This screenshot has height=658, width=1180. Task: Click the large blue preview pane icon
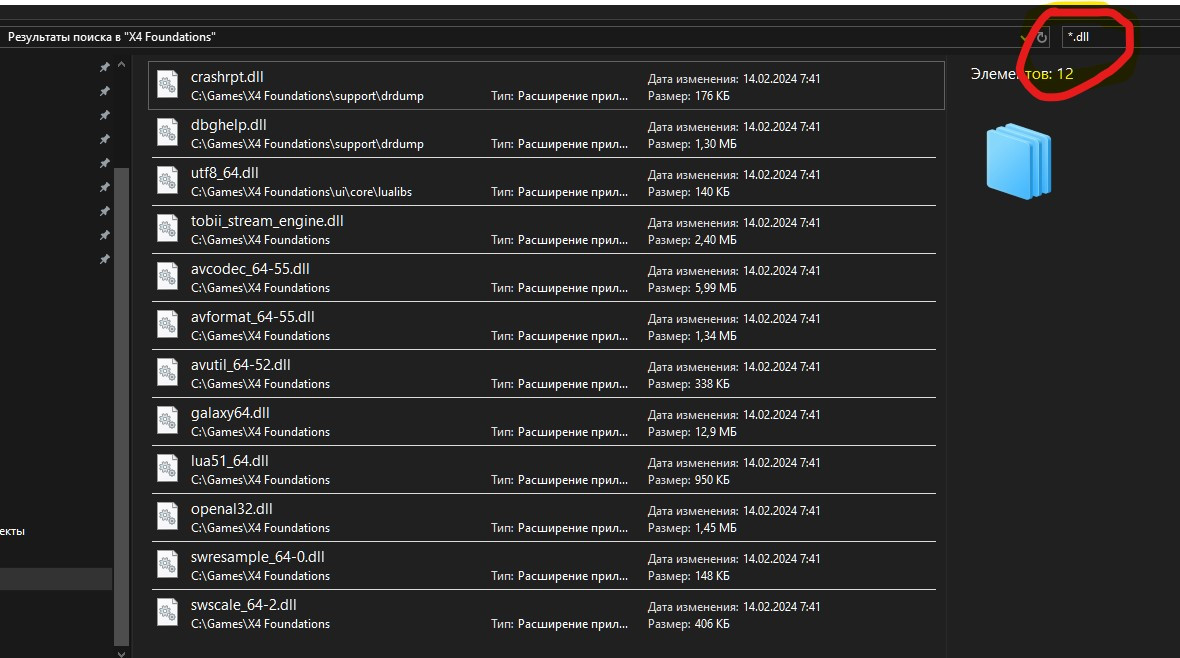point(1018,162)
